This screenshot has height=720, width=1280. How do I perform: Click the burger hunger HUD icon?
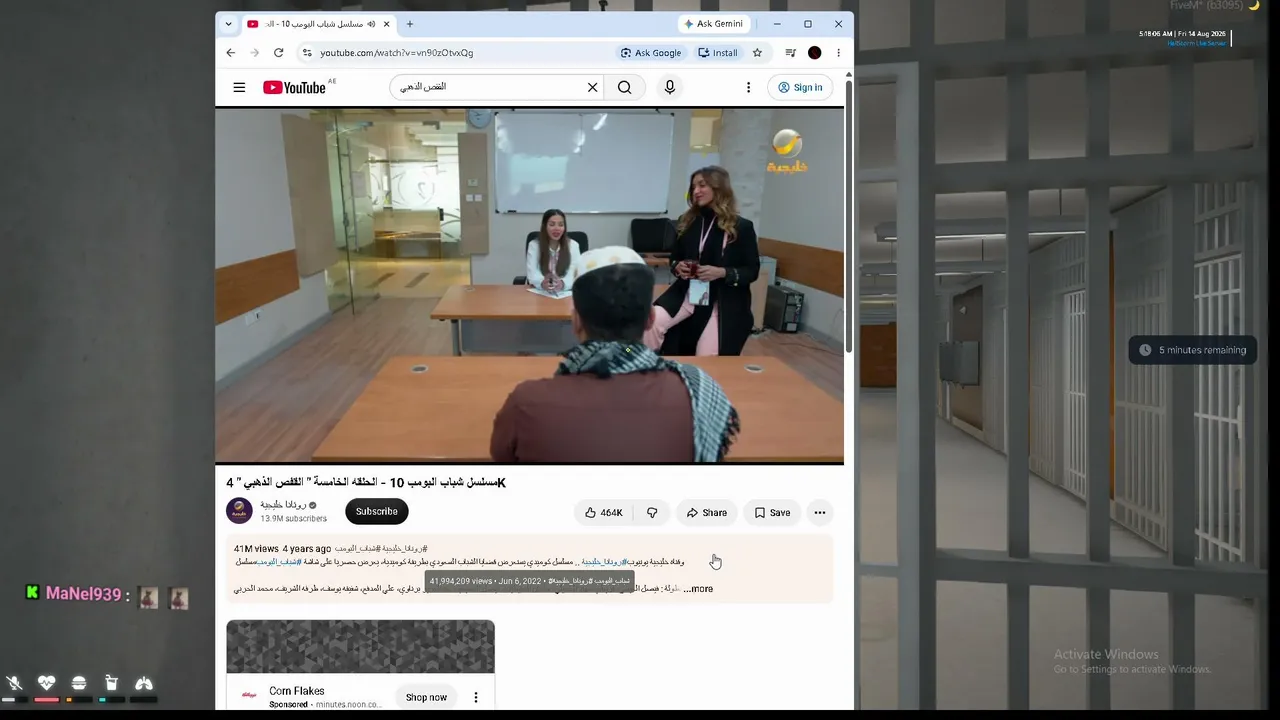click(x=79, y=683)
